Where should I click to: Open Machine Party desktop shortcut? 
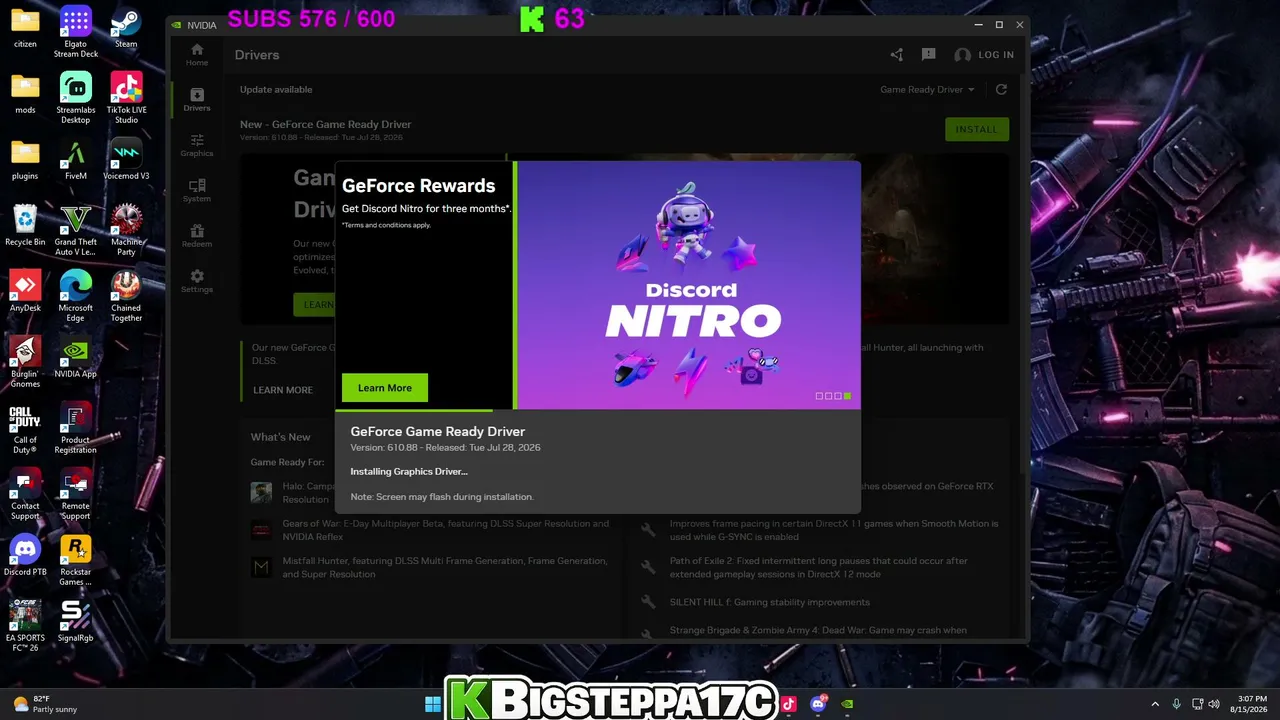click(x=126, y=230)
